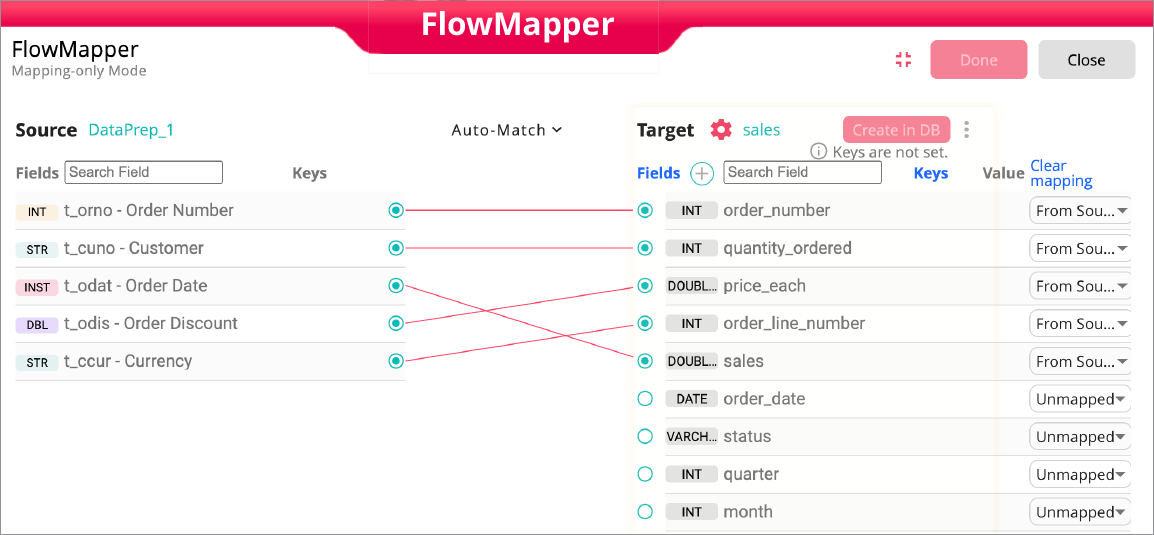The height and width of the screenshot is (535, 1154).
Task: Open the three-dot target options menu
Action: 966,130
